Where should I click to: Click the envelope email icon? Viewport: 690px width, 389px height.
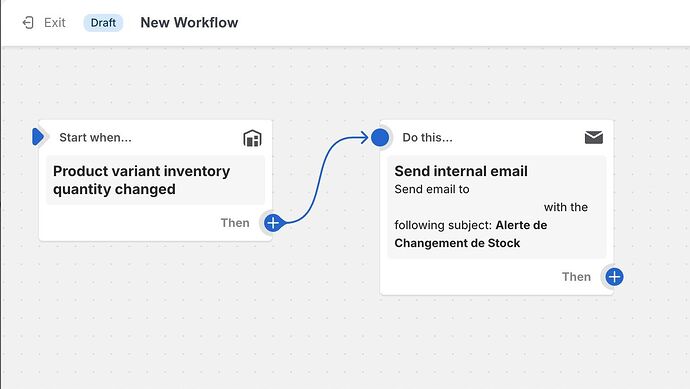click(x=594, y=137)
